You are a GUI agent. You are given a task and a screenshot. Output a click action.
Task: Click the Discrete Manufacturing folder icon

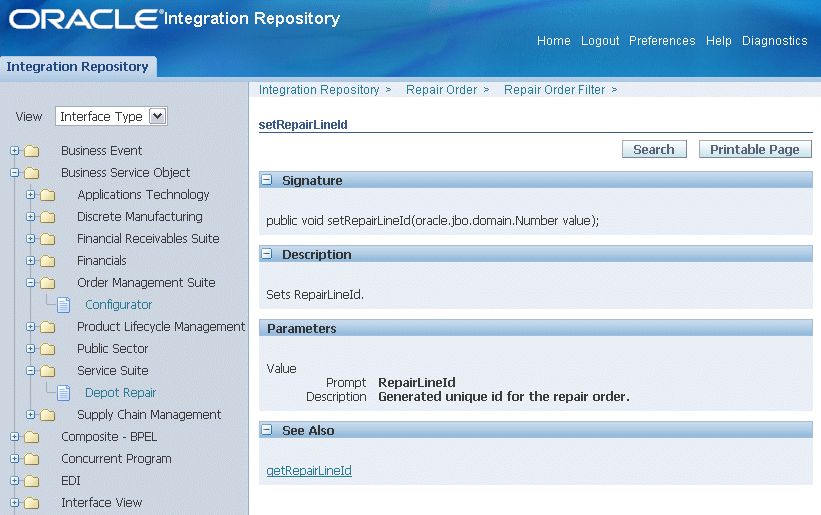(x=48, y=217)
